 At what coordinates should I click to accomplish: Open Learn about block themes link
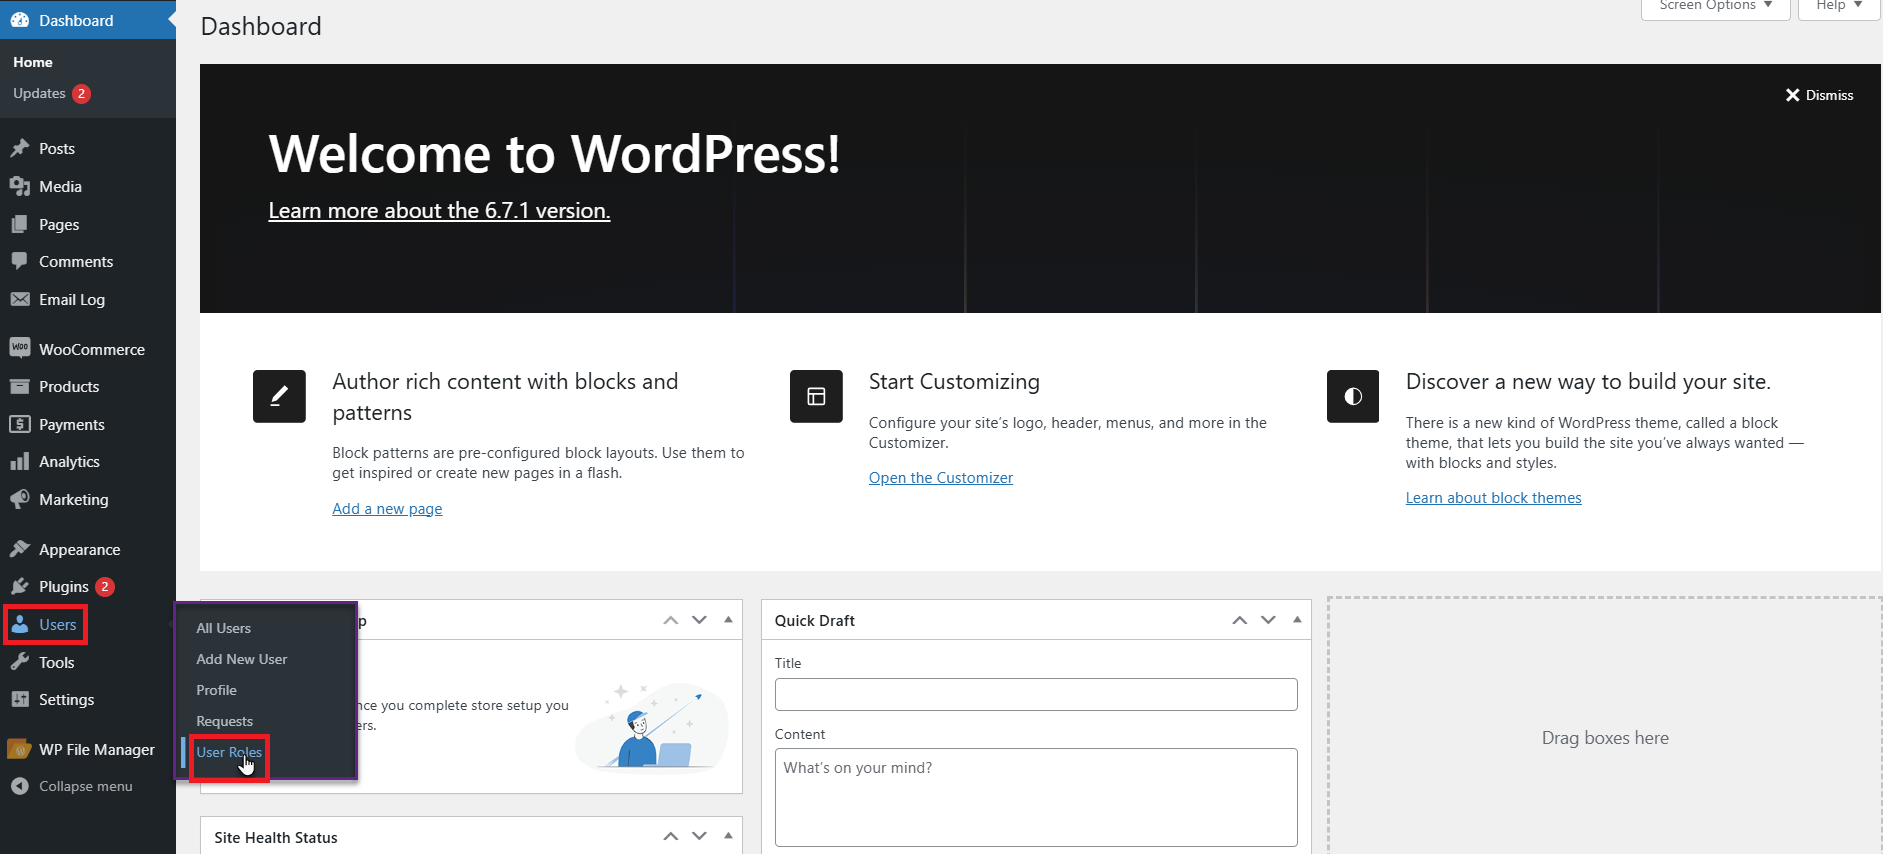pos(1494,498)
